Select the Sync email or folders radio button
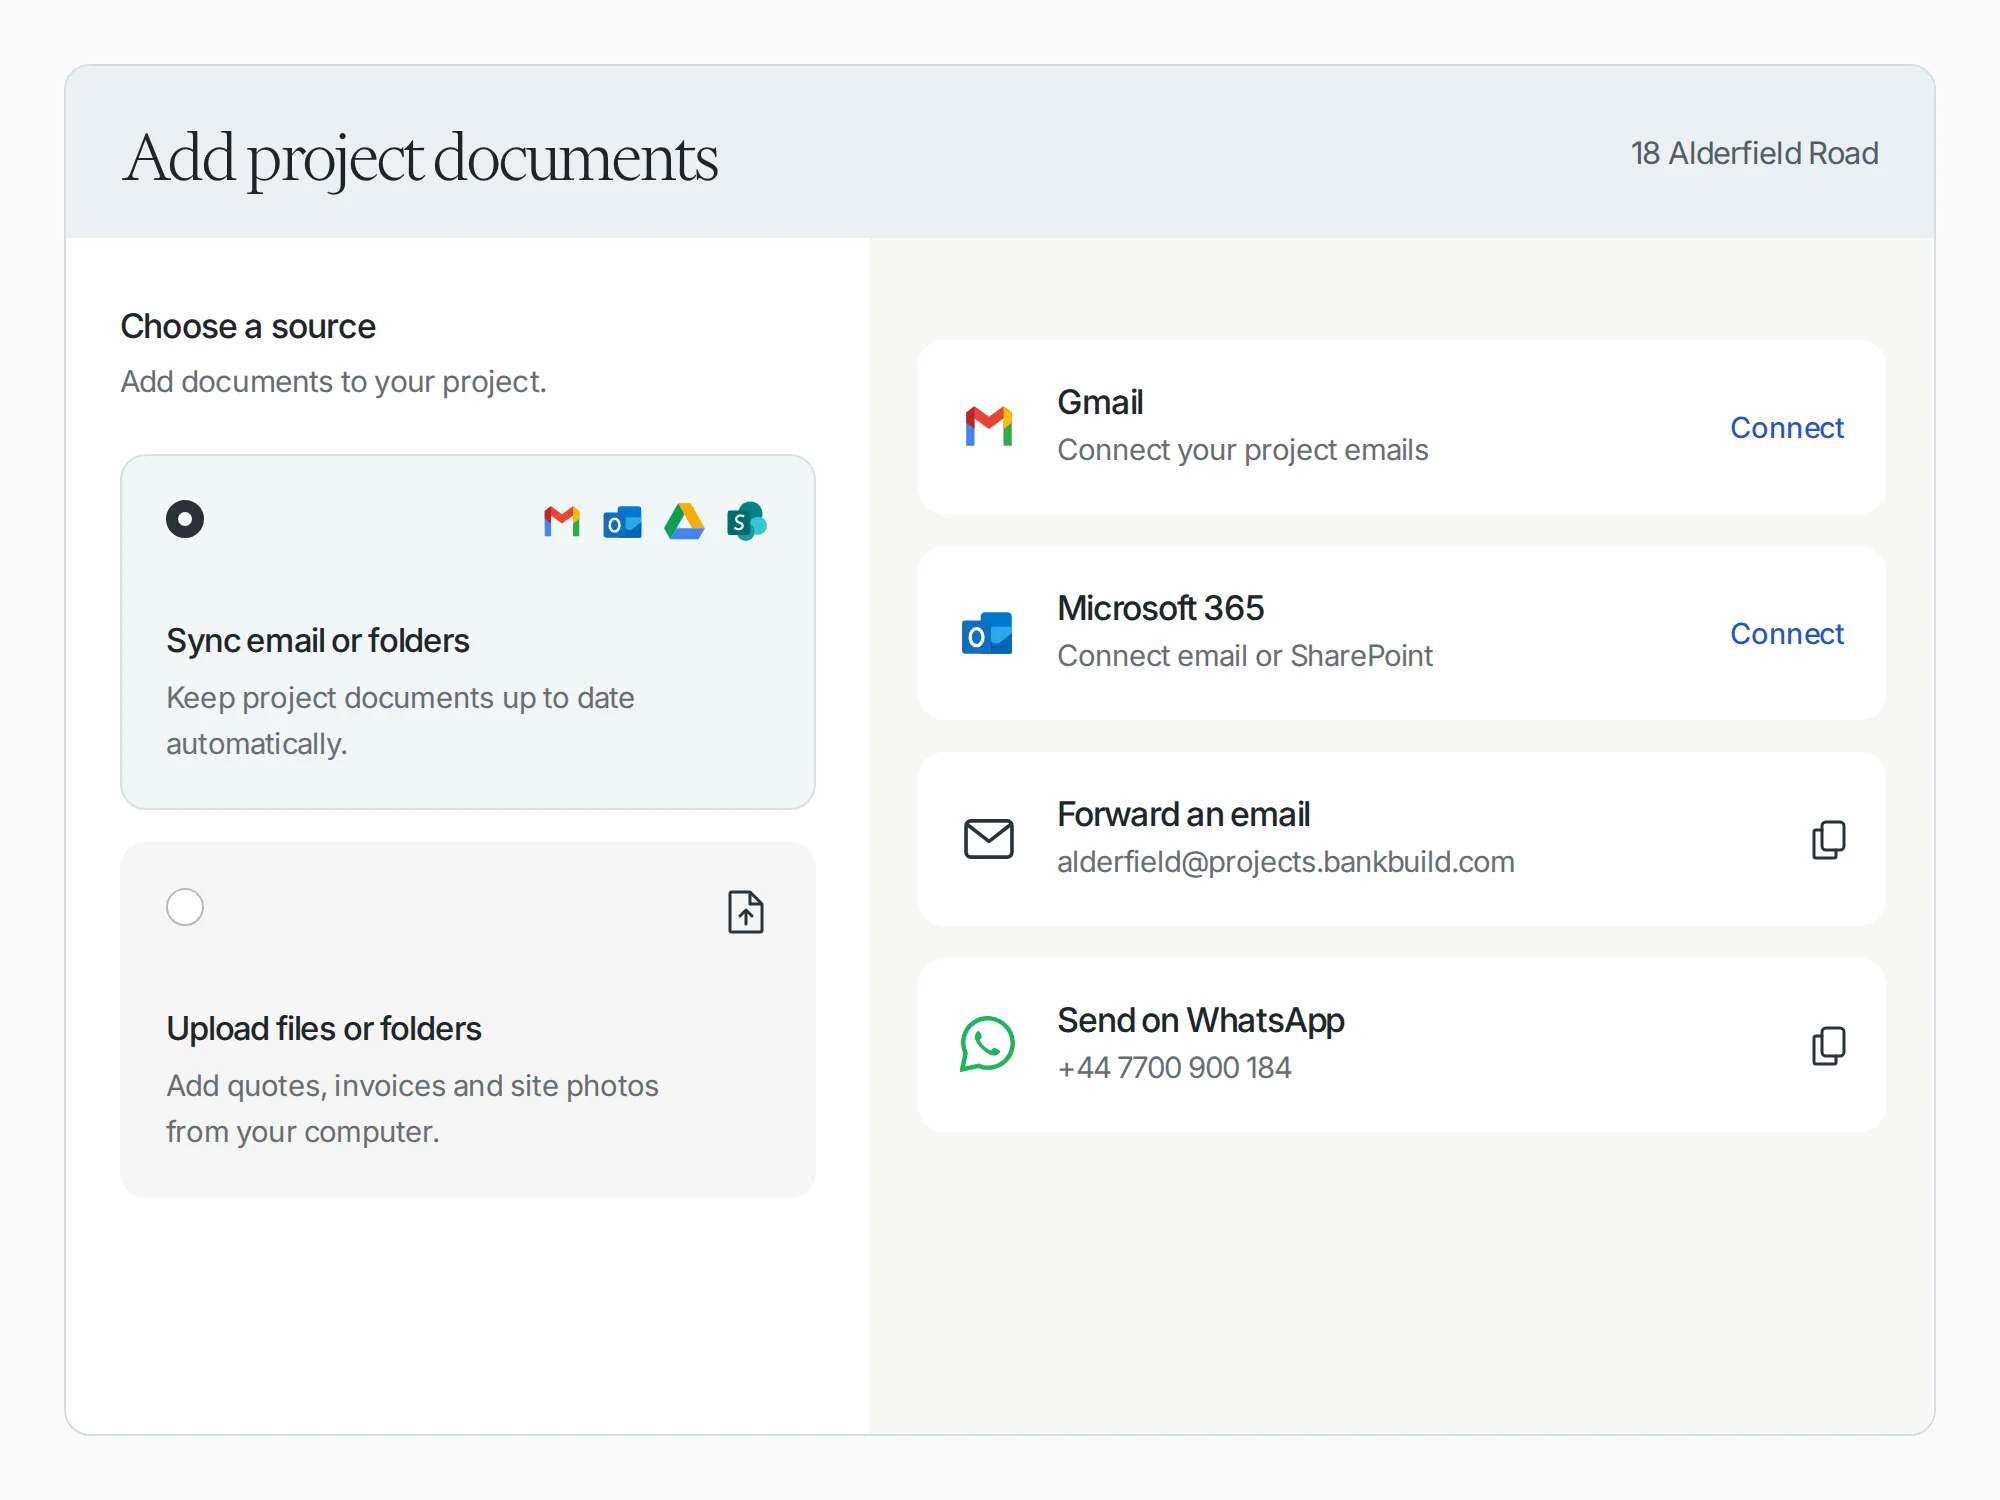Viewport: 2000px width, 1500px height. pos(185,519)
